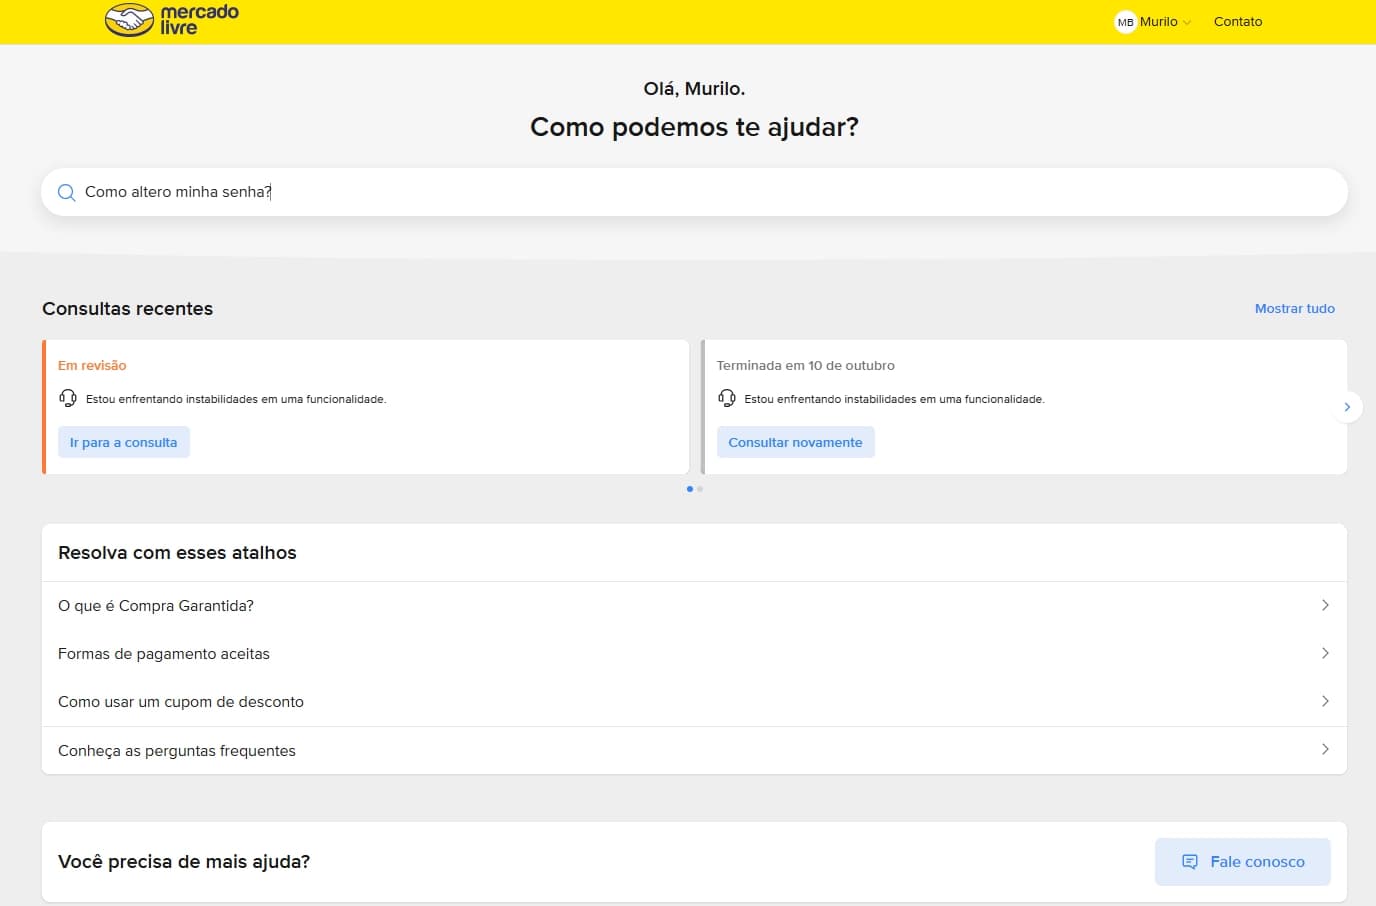The image size is (1376, 906).
Task: Open the Mostrar tudo link
Action: coord(1295,309)
